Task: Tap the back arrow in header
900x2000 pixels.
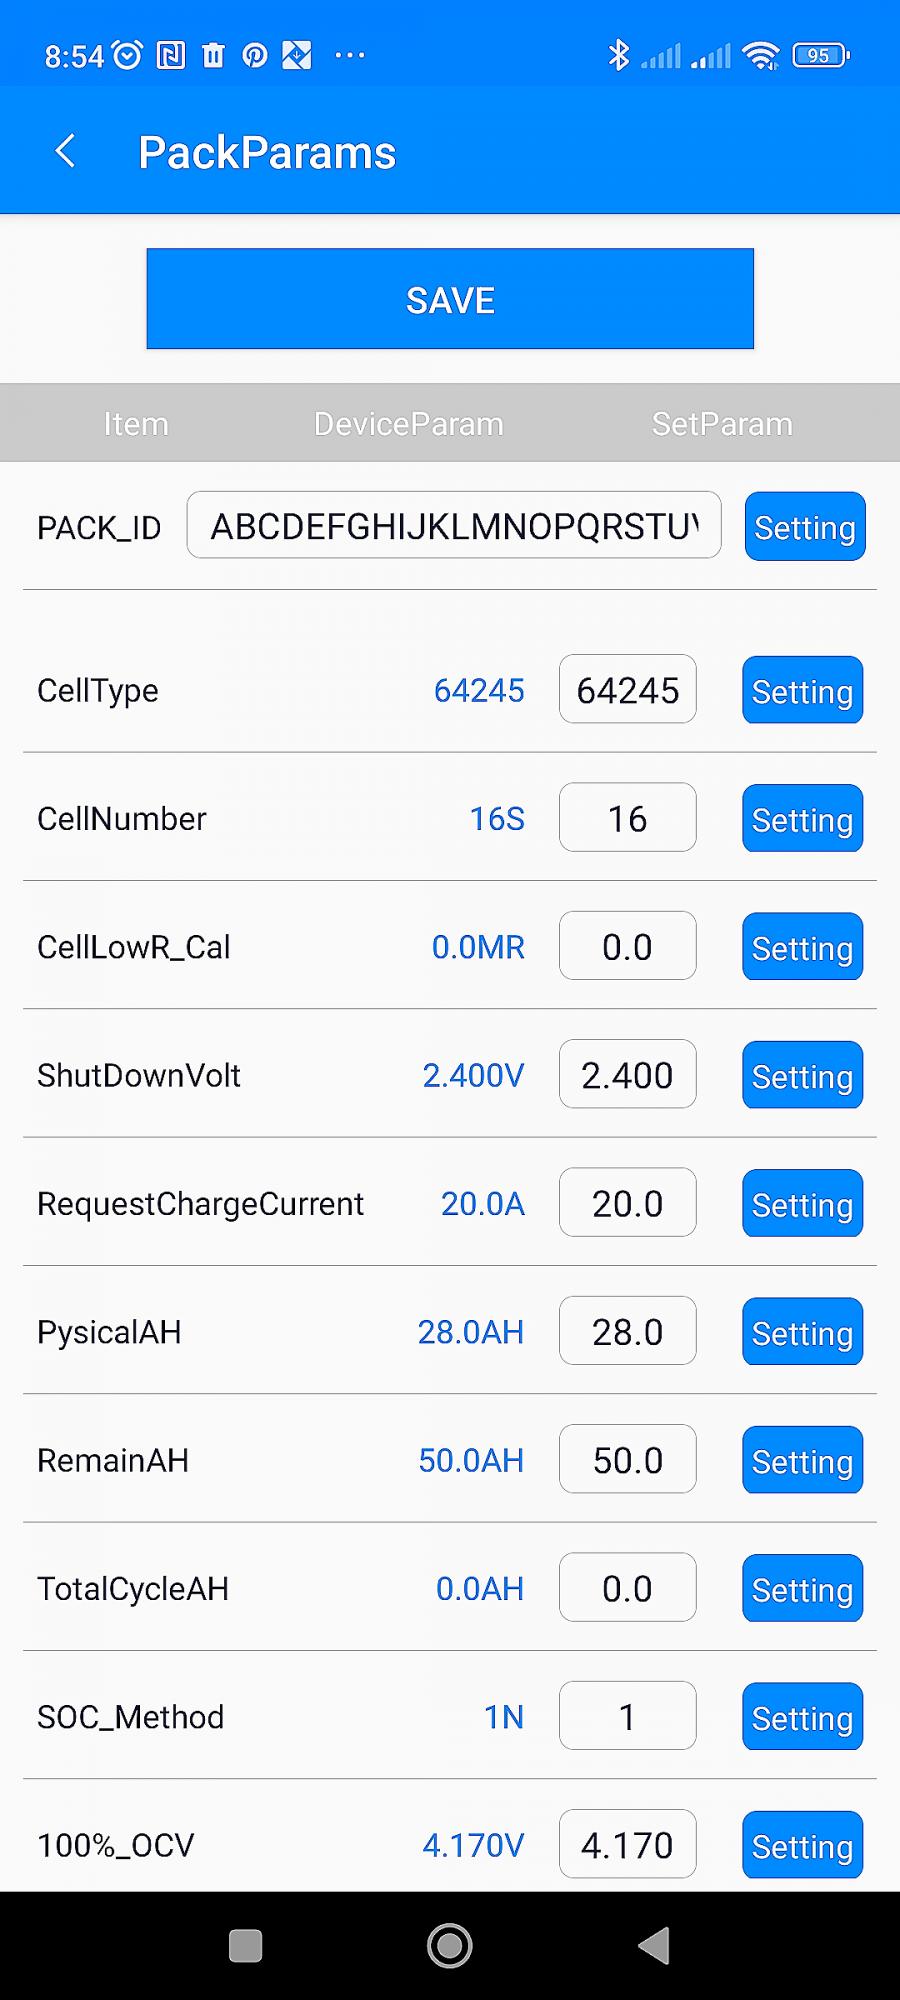Action: point(66,151)
